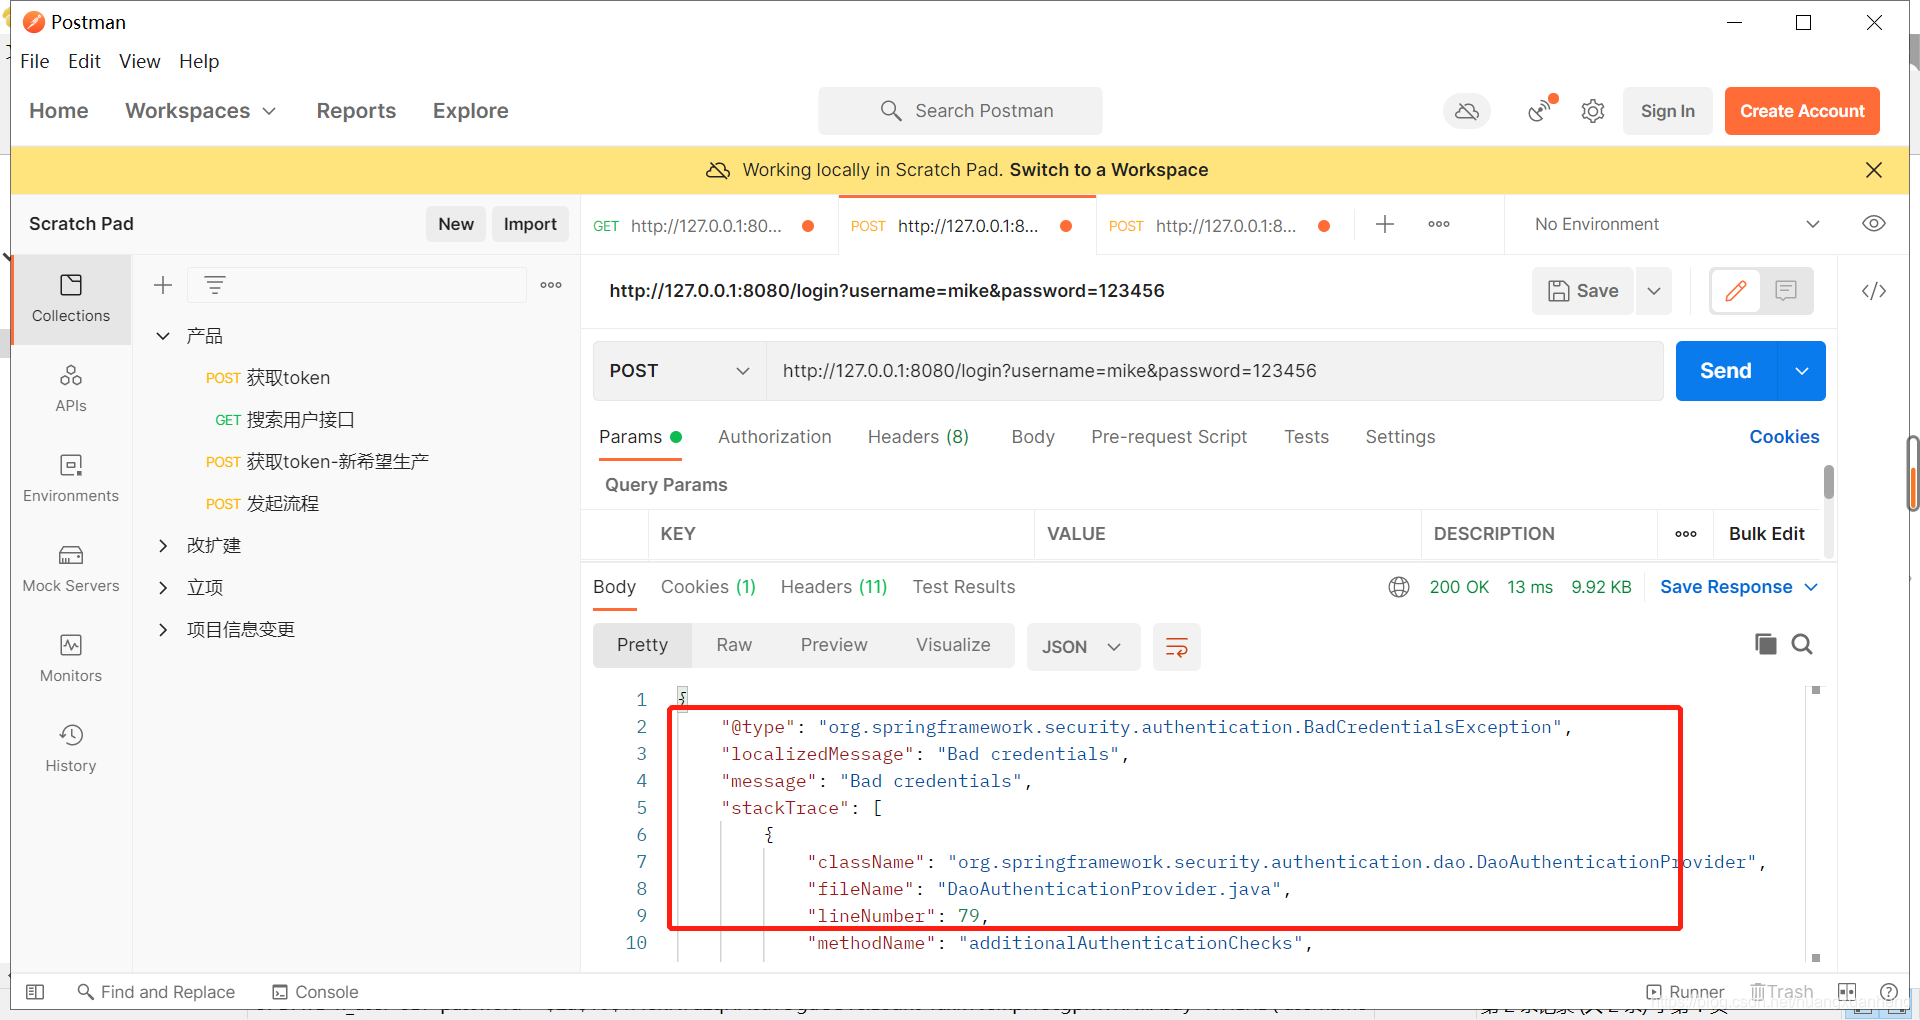
Task: Click Switch to a Workspace link
Action: (1109, 170)
